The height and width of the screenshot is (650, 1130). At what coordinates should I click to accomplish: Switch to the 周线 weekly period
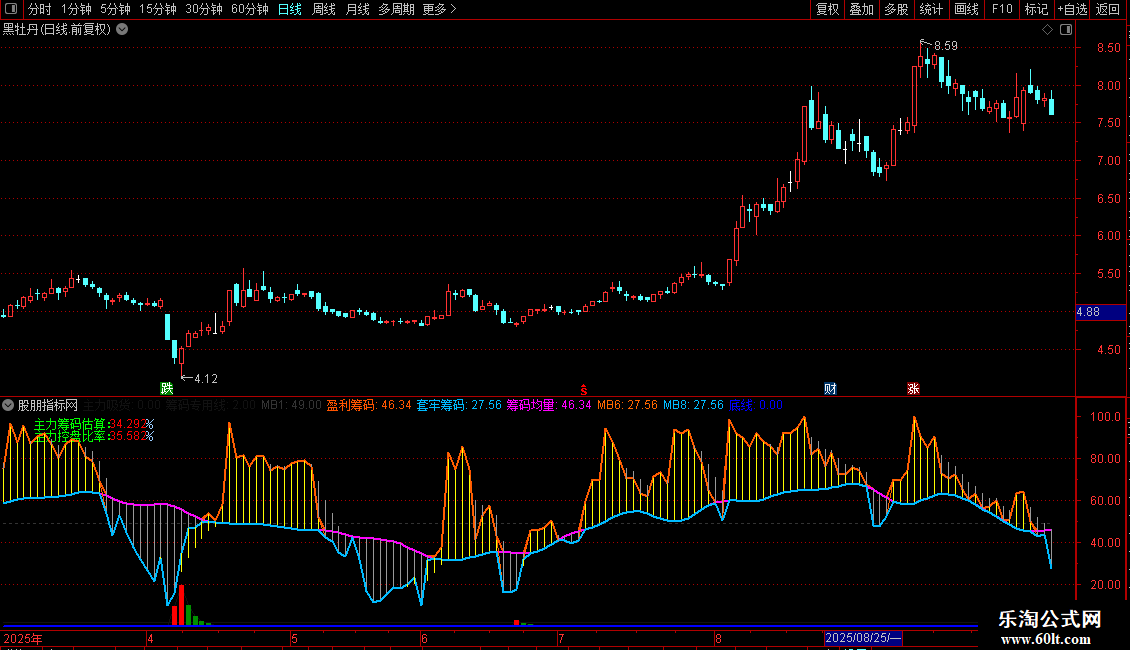click(324, 10)
